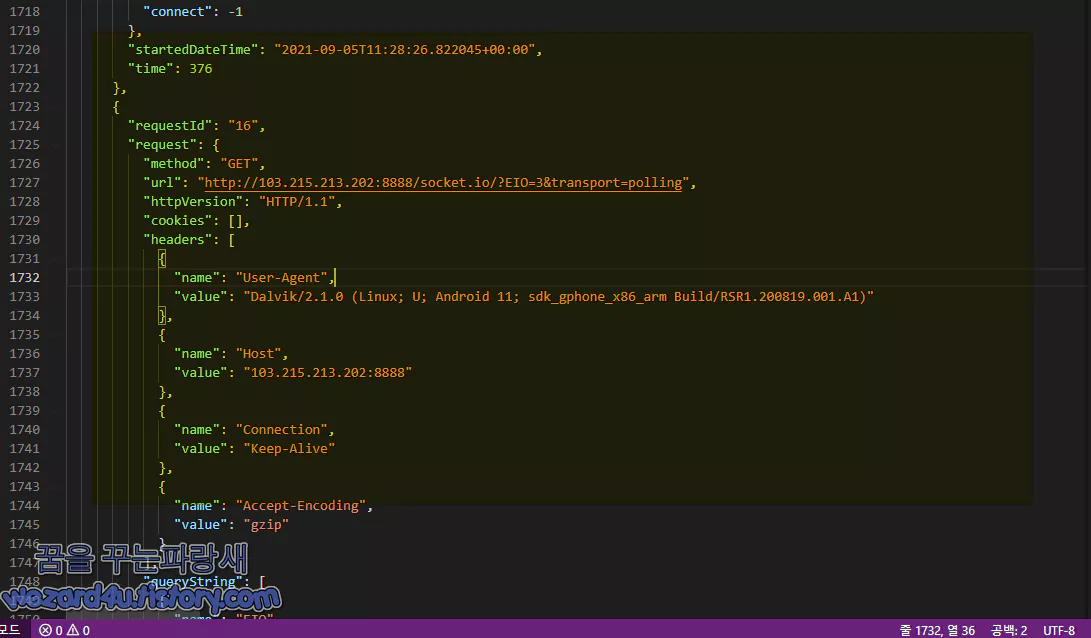Place cursor on the "103.215.213.202:8888" host value

click(x=327, y=372)
